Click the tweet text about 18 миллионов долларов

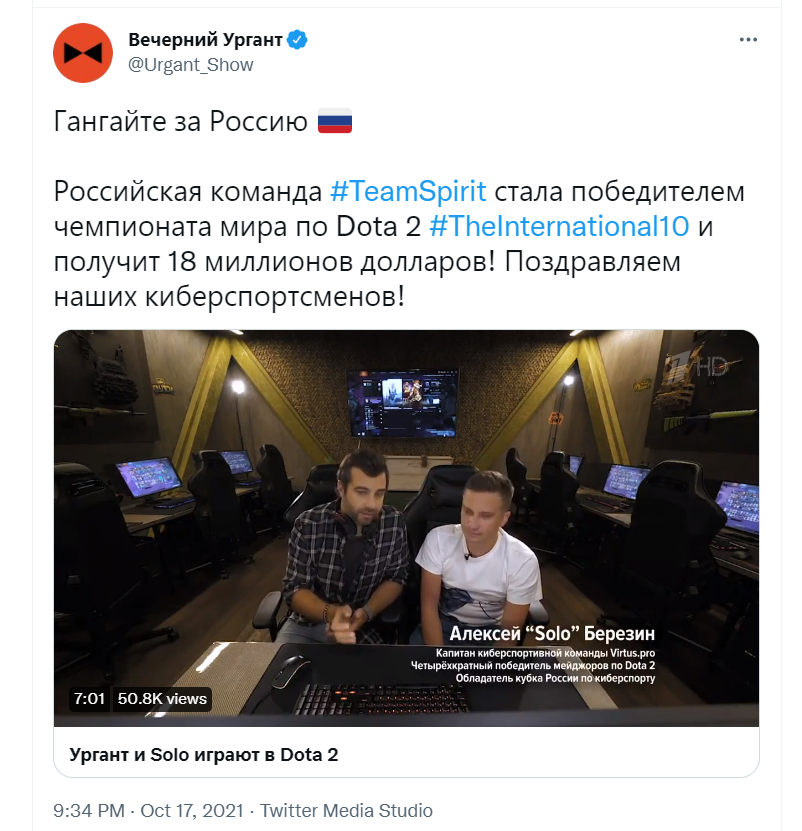point(366,261)
